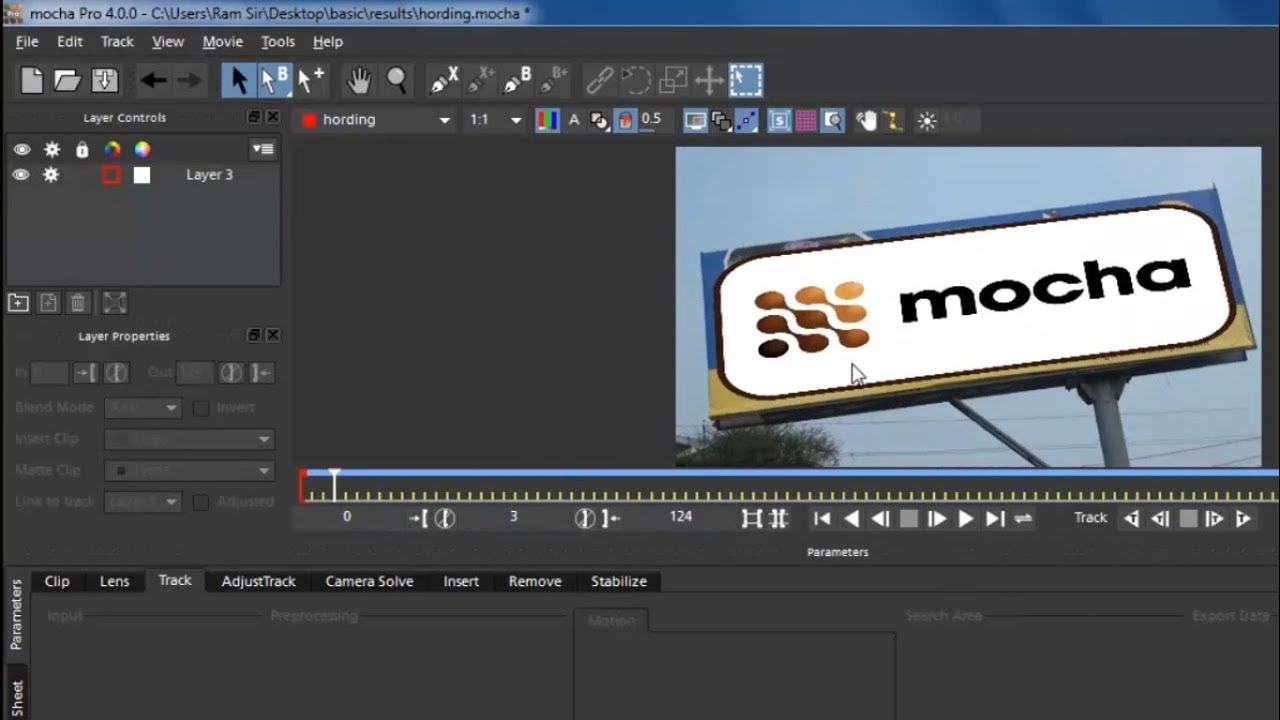Select the Move four-arrow tool
This screenshot has height=720, width=1280.
[x=709, y=80]
